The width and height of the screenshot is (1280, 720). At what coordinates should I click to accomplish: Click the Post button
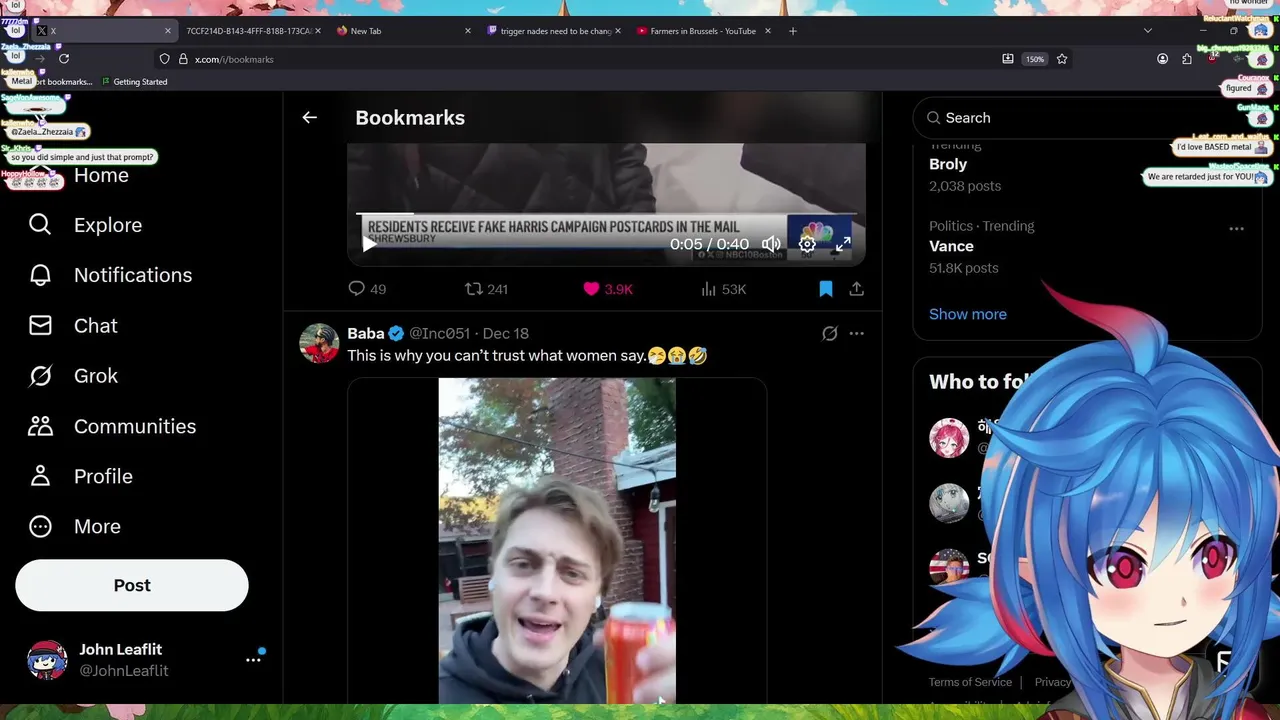(x=132, y=585)
